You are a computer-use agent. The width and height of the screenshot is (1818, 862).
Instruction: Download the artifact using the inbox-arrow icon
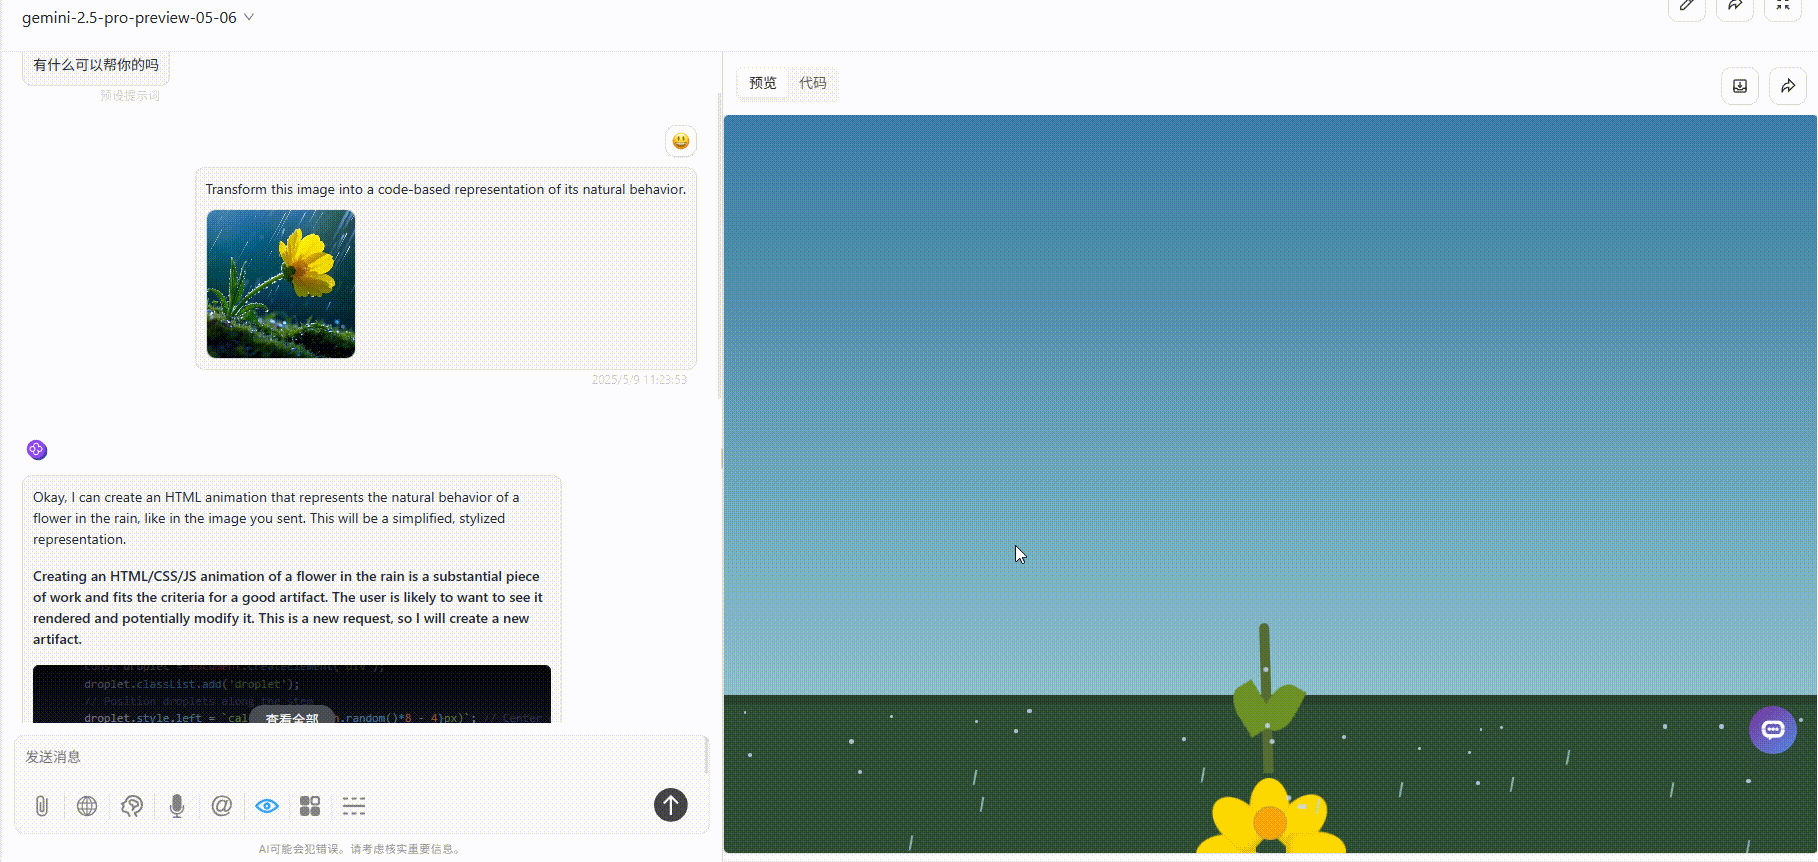[x=1740, y=86]
